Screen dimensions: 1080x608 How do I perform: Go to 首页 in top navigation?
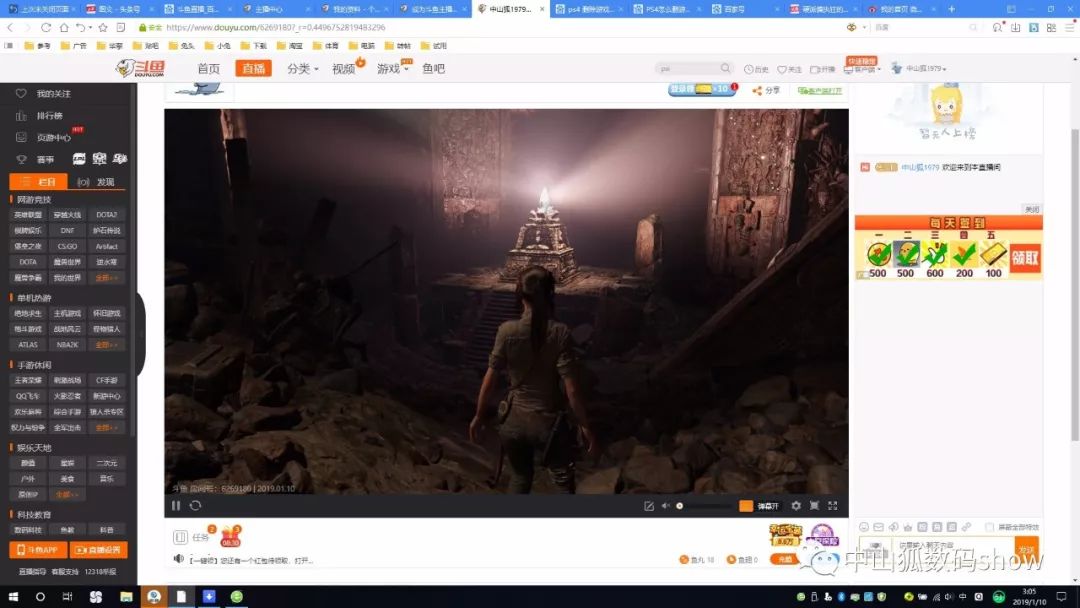point(208,69)
